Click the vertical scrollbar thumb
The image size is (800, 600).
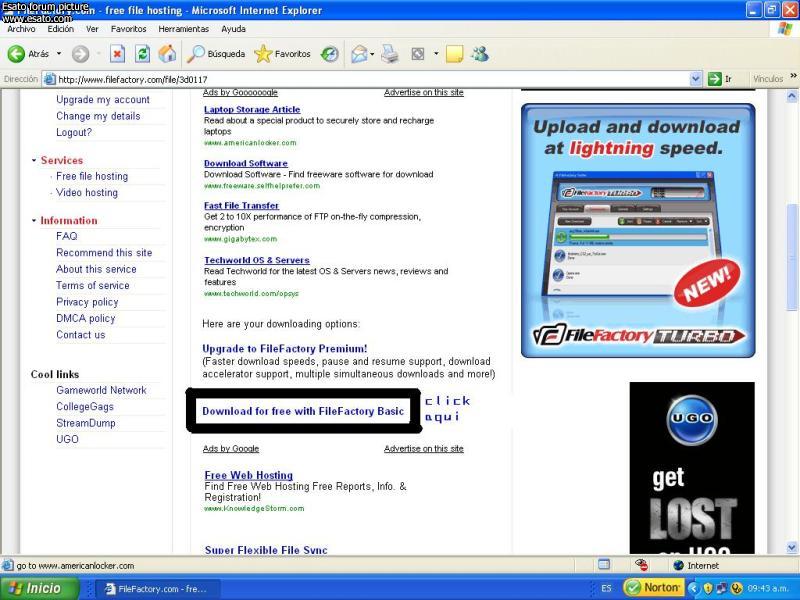coord(791,256)
